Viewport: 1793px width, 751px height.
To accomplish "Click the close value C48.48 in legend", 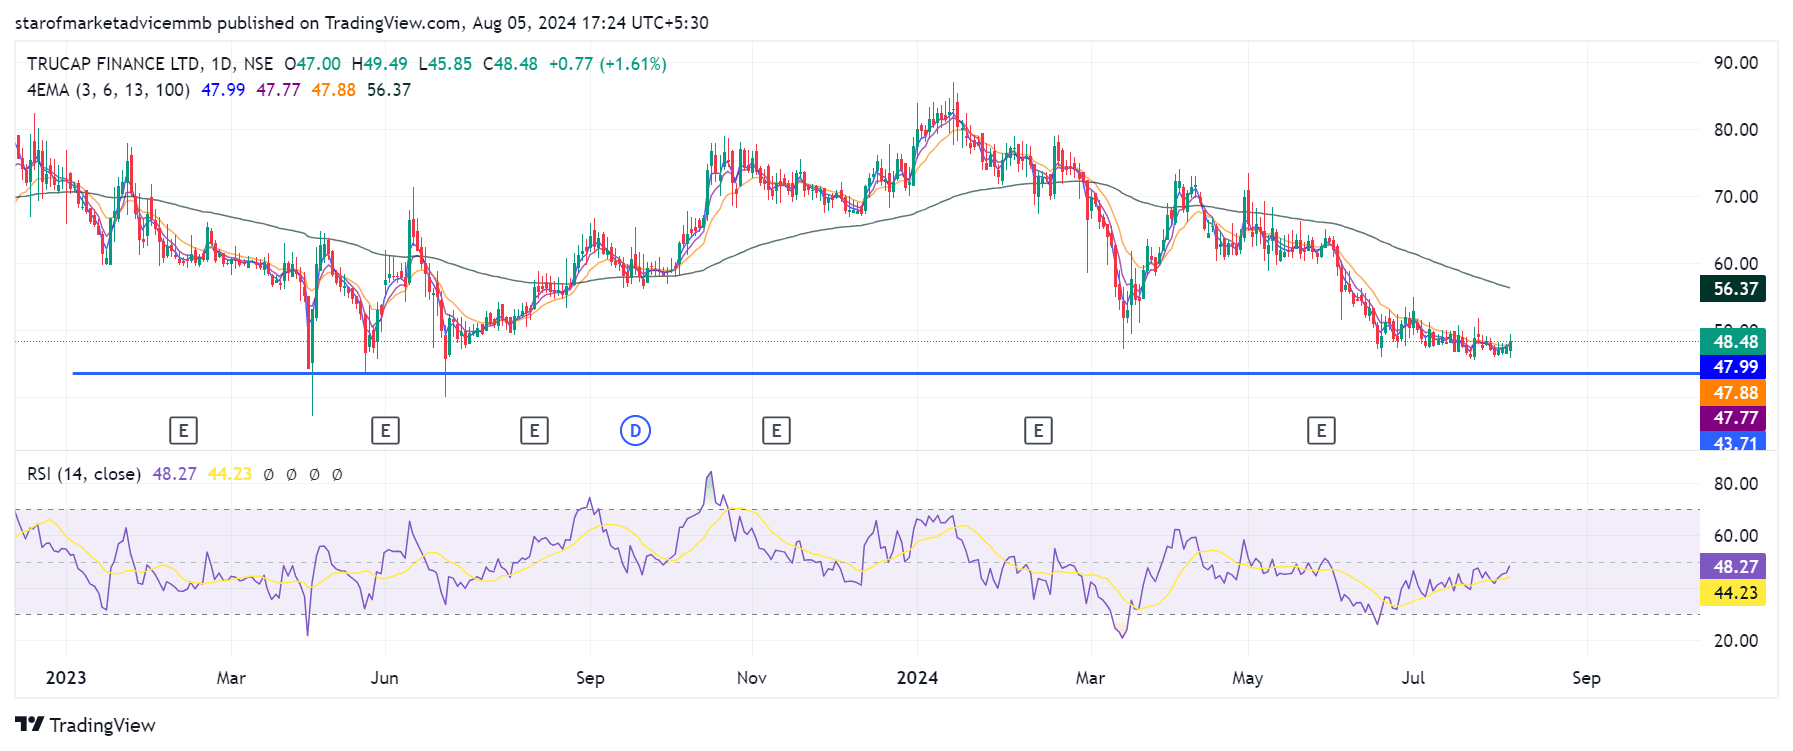I will click(x=510, y=64).
